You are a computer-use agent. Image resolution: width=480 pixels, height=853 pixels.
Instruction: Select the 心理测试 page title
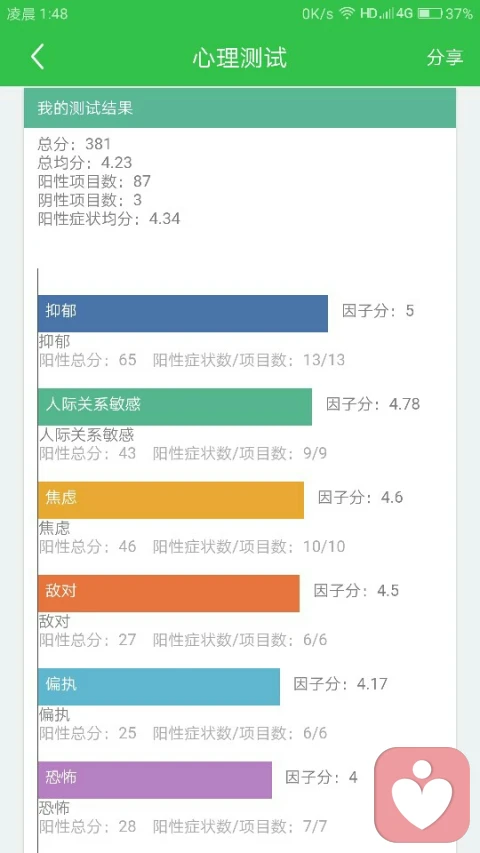click(239, 58)
